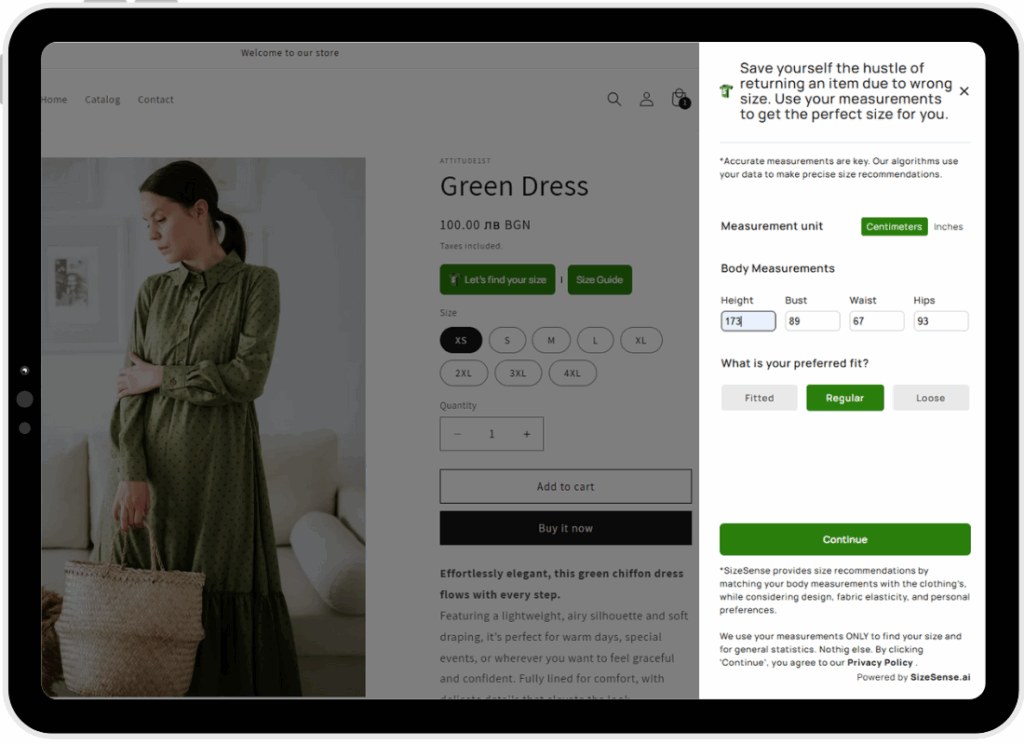Click the Size Guide button

click(600, 280)
